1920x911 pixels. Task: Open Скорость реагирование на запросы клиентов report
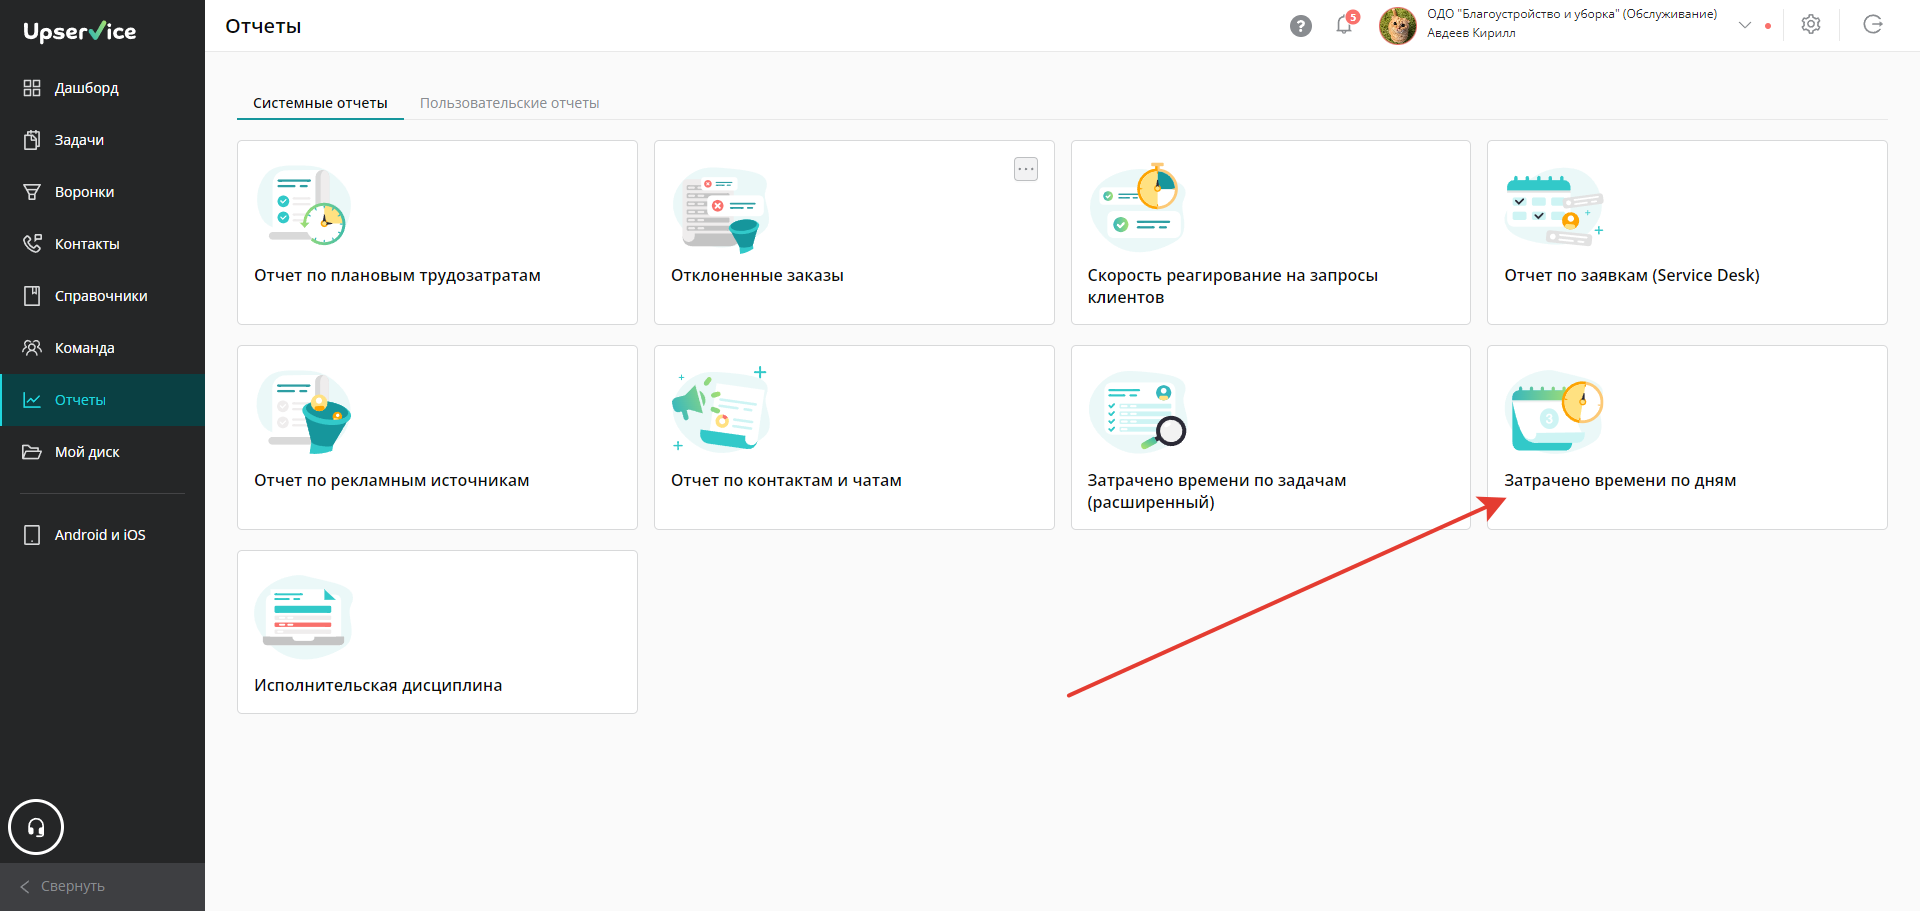click(1232, 286)
